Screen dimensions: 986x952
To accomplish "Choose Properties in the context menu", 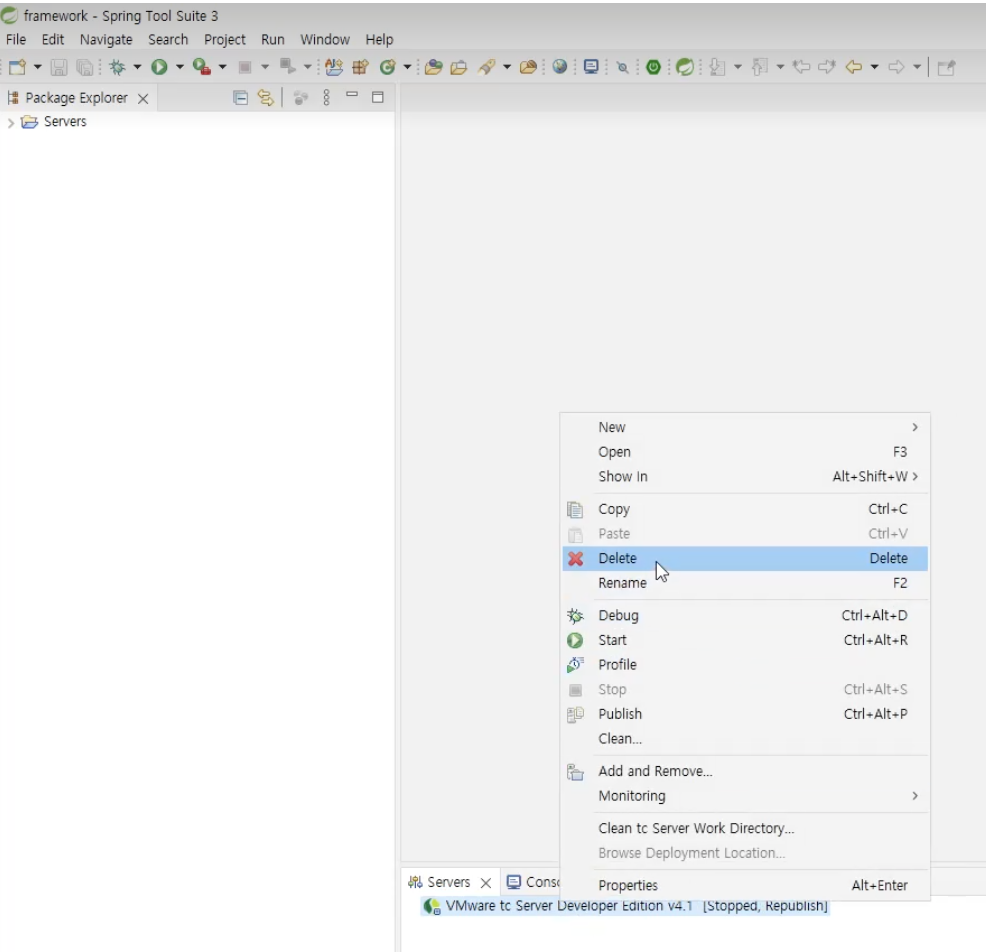I will click(x=745, y=885).
